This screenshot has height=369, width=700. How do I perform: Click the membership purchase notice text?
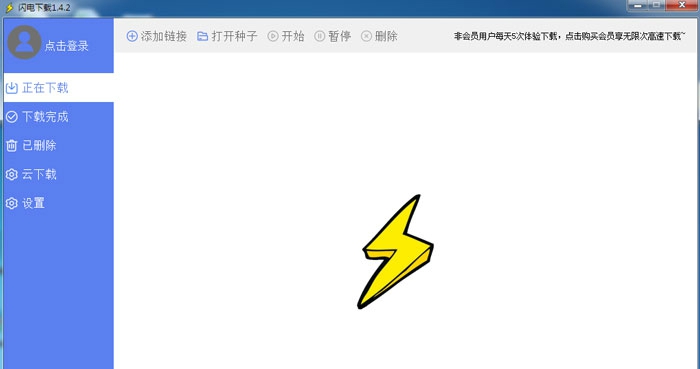570,36
